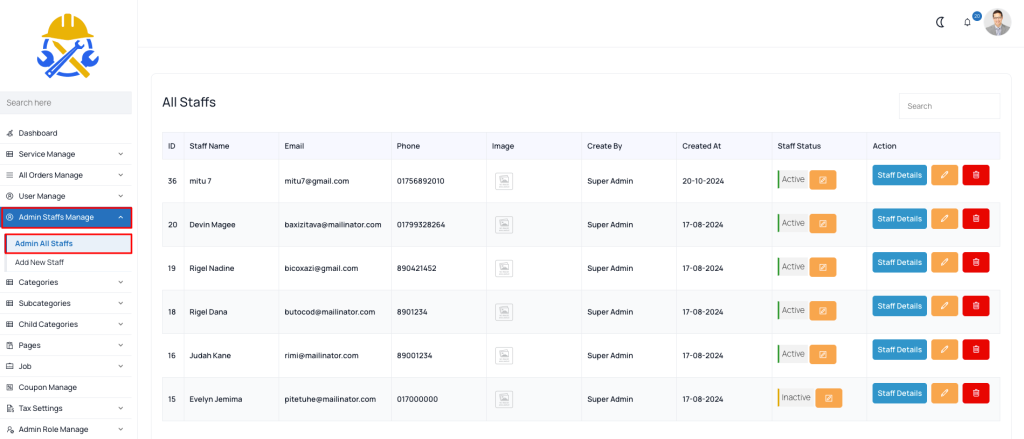
Task: Change status toggle for Devin Magee
Action: (x=823, y=224)
